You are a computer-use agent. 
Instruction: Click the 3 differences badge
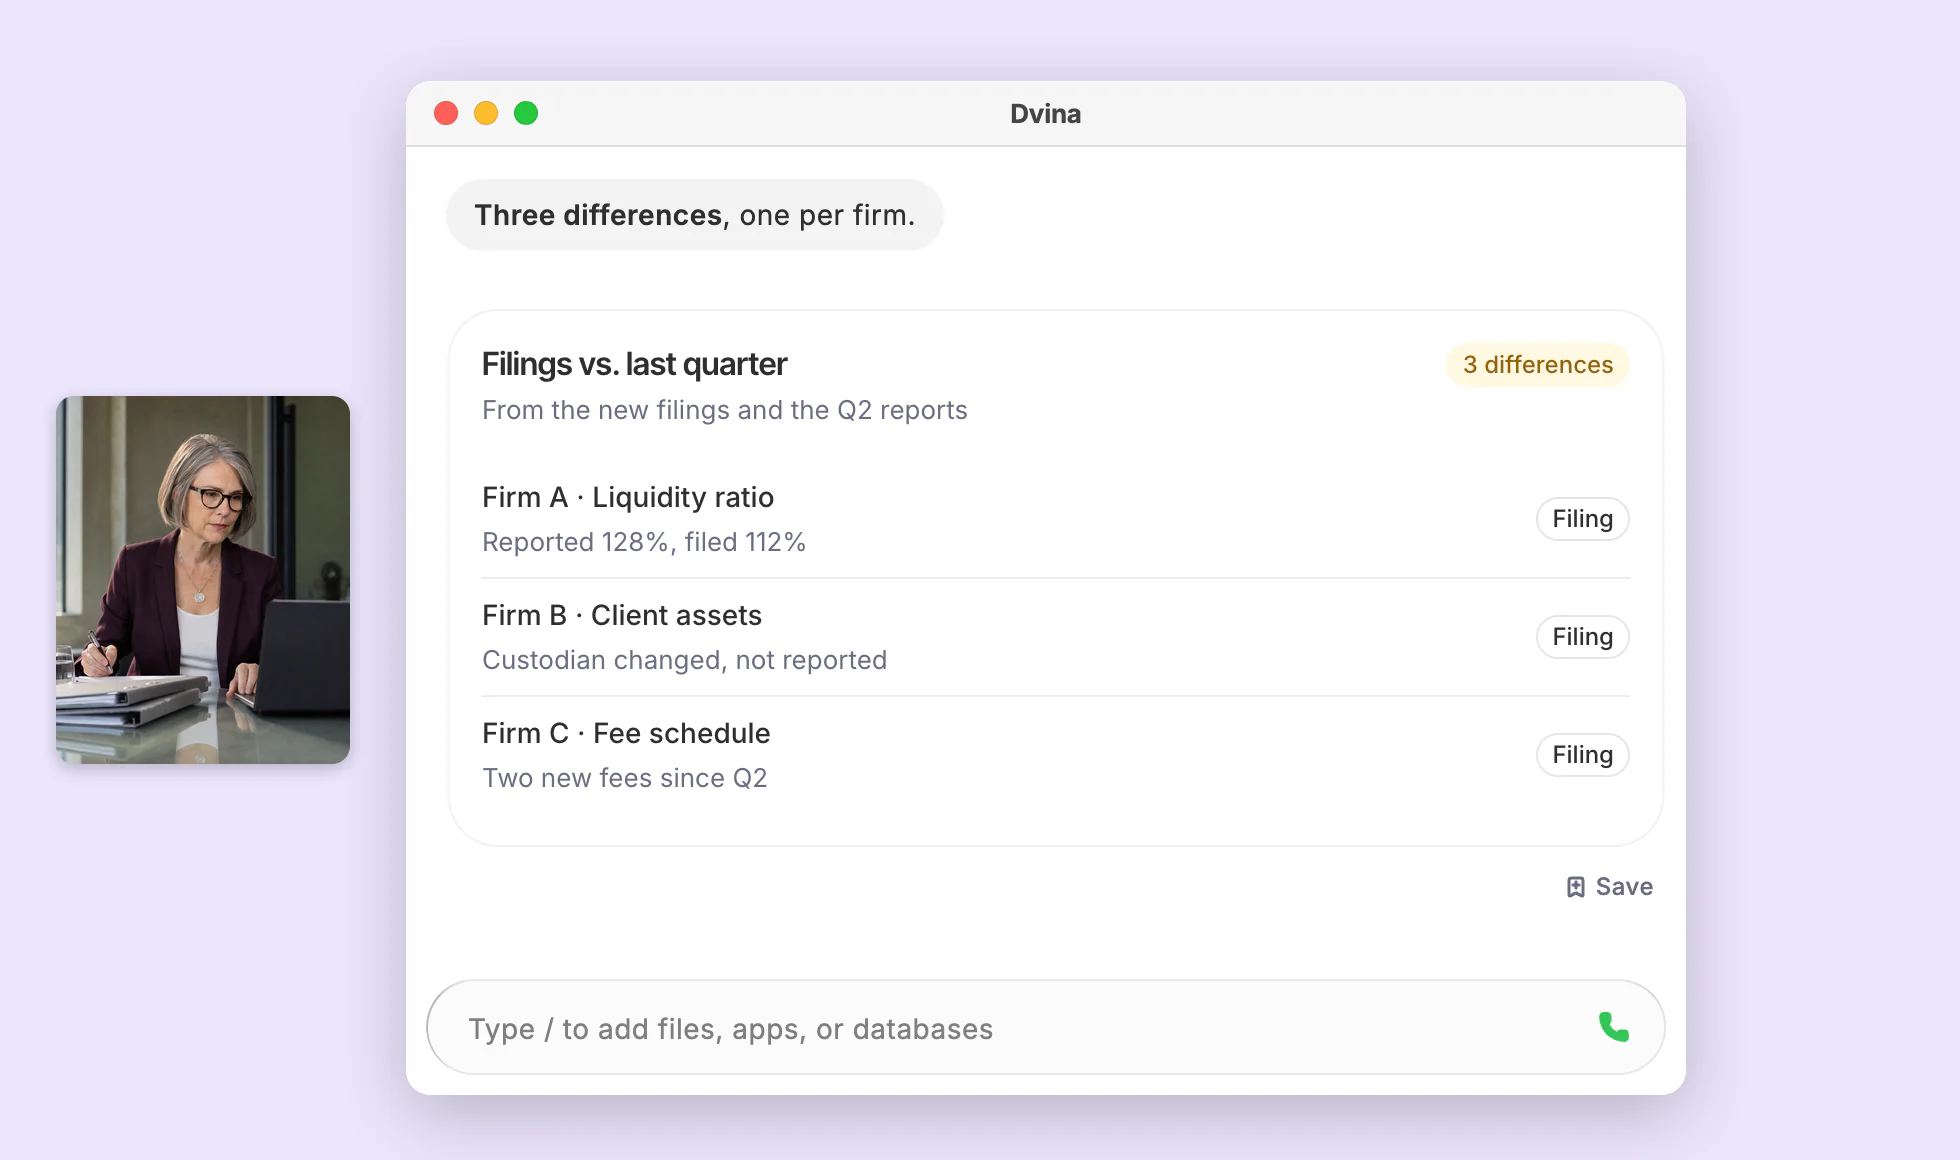click(1537, 365)
